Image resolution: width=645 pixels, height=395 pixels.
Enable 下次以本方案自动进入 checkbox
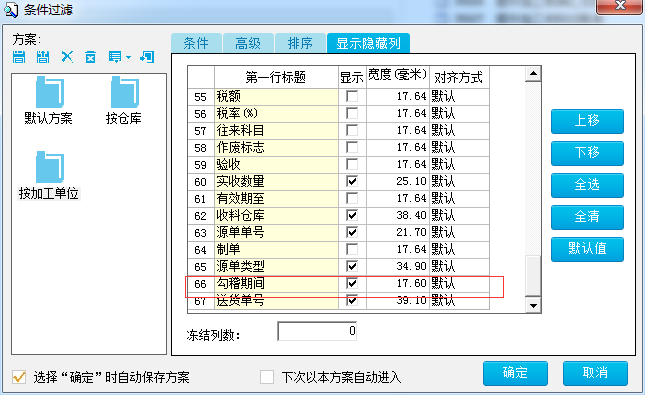click(267, 377)
